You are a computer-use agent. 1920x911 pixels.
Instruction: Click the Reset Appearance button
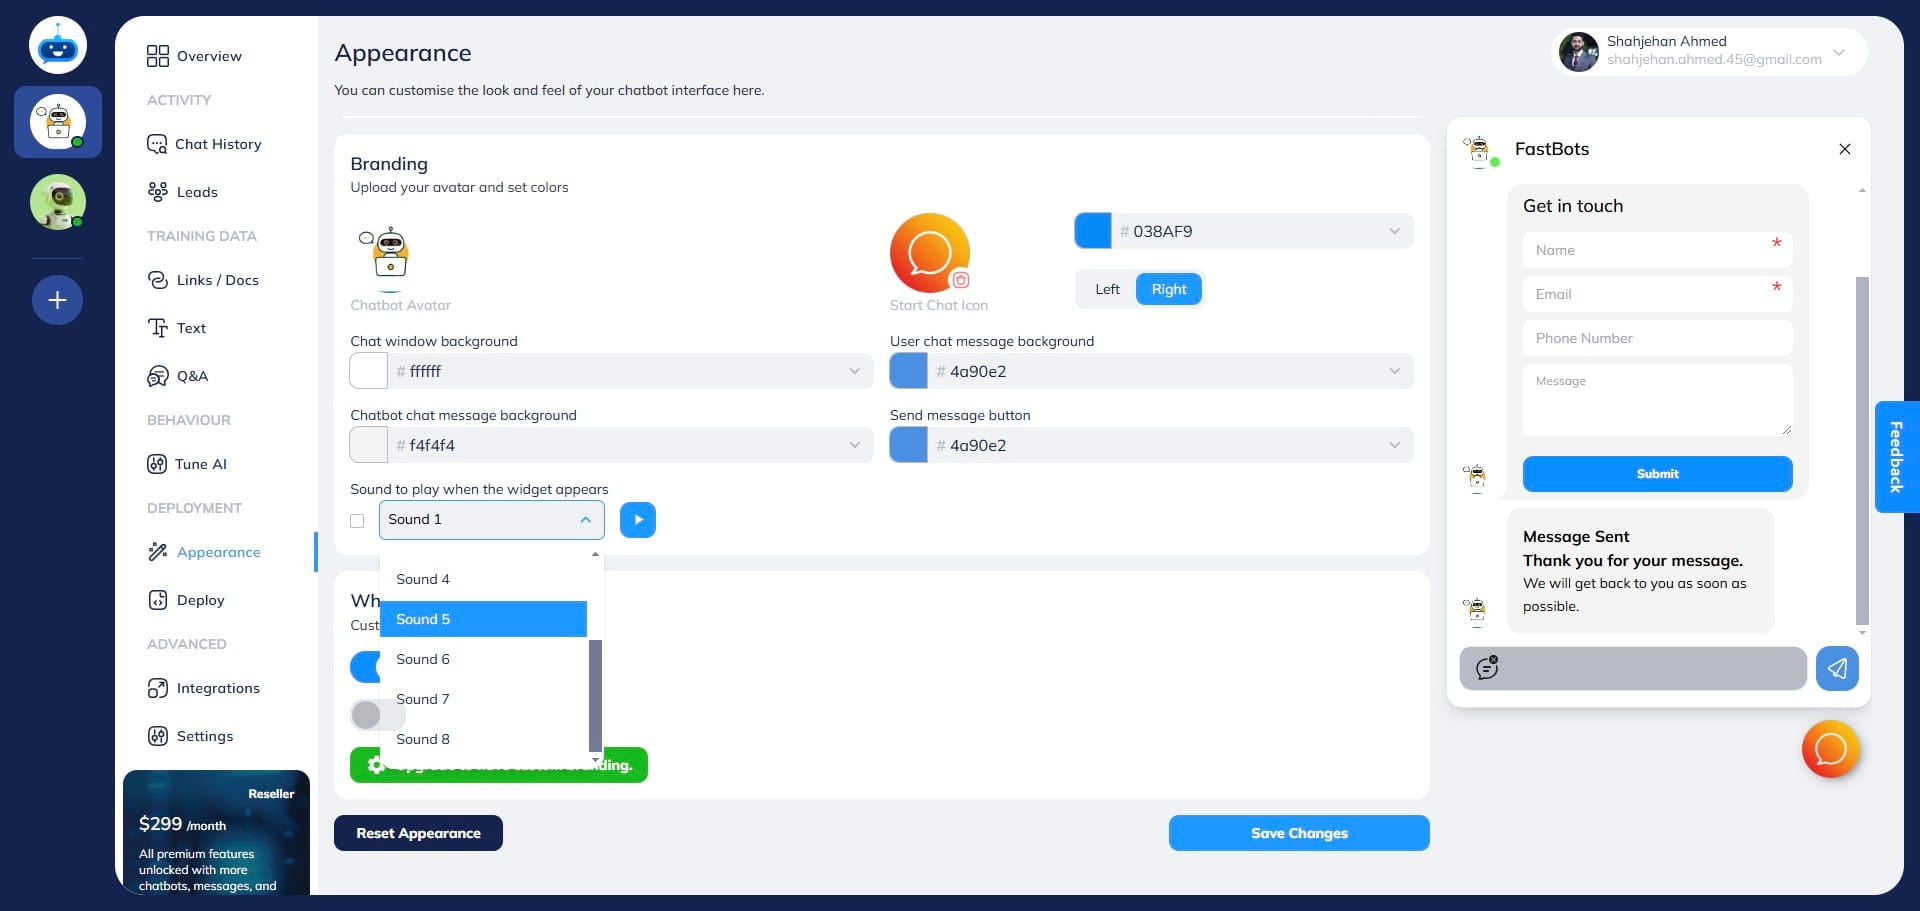point(418,833)
